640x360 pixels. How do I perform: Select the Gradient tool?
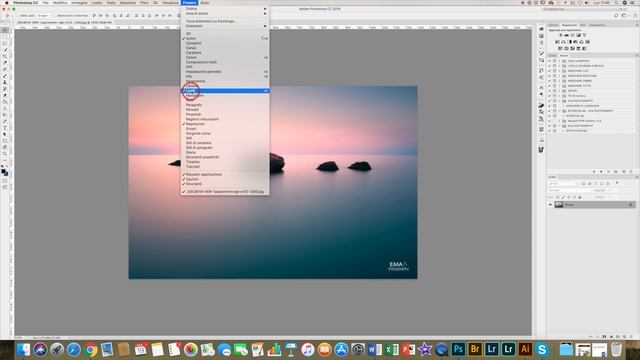(x=5, y=102)
